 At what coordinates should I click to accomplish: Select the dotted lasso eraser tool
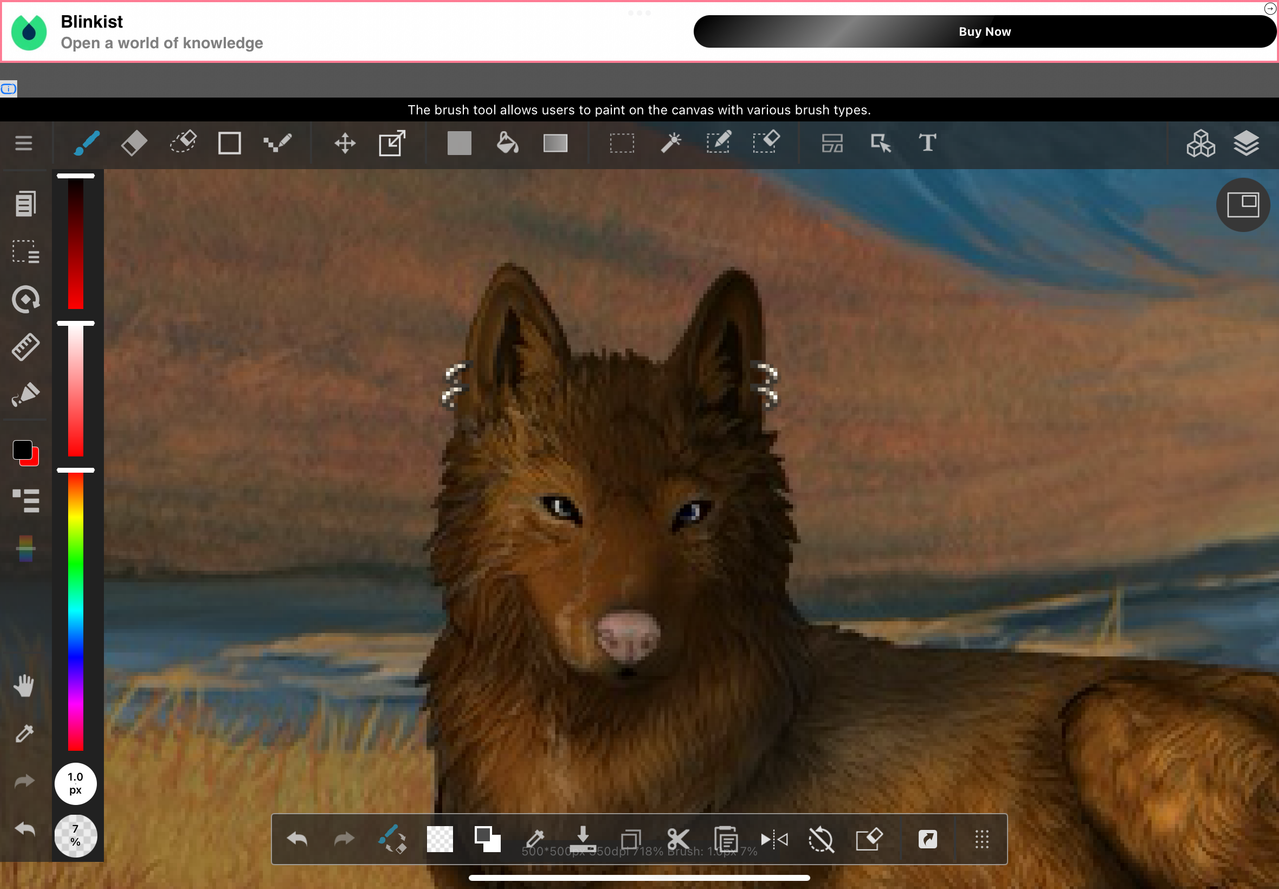point(183,143)
